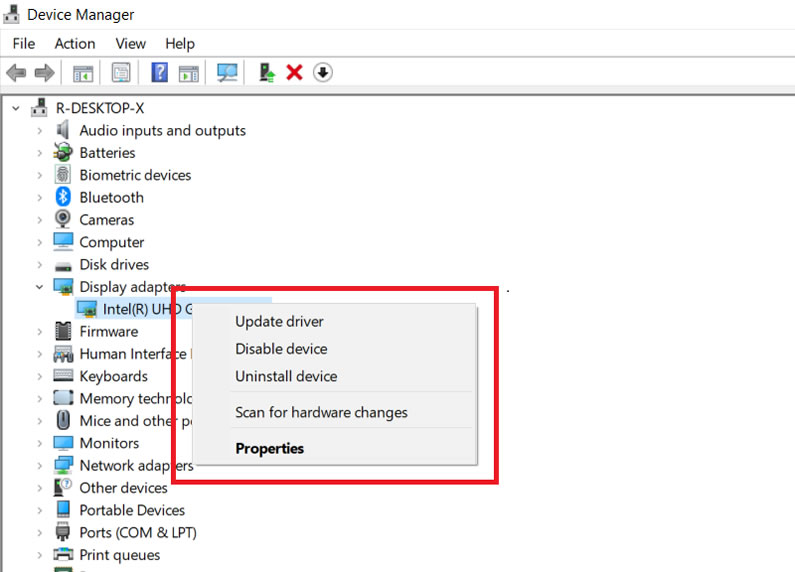Image resolution: width=795 pixels, height=572 pixels.
Task: Expand the Print queues chevron
Action: (40, 555)
